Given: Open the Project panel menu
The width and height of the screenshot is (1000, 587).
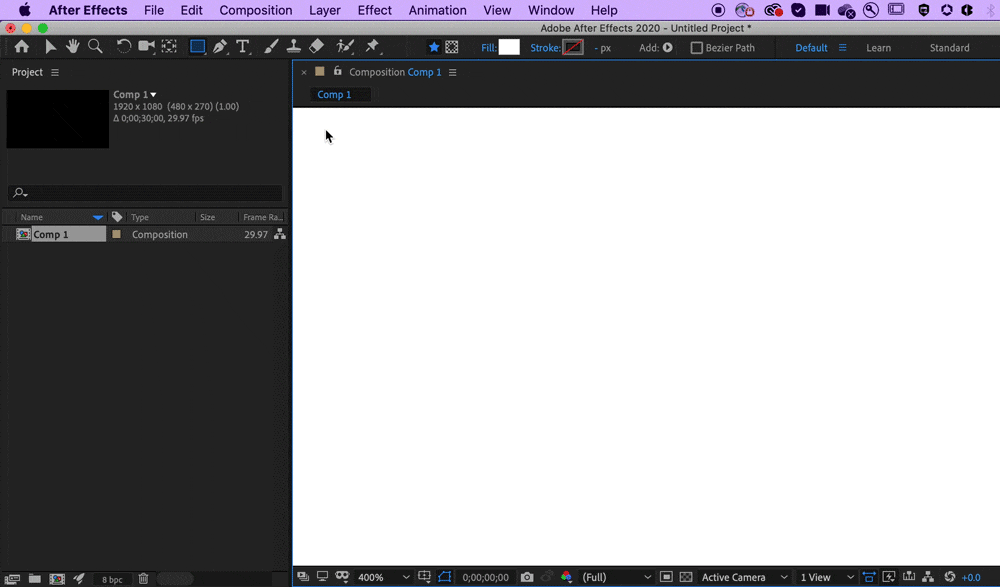Looking at the screenshot, I should pyautogui.click(x=55, y=73).
